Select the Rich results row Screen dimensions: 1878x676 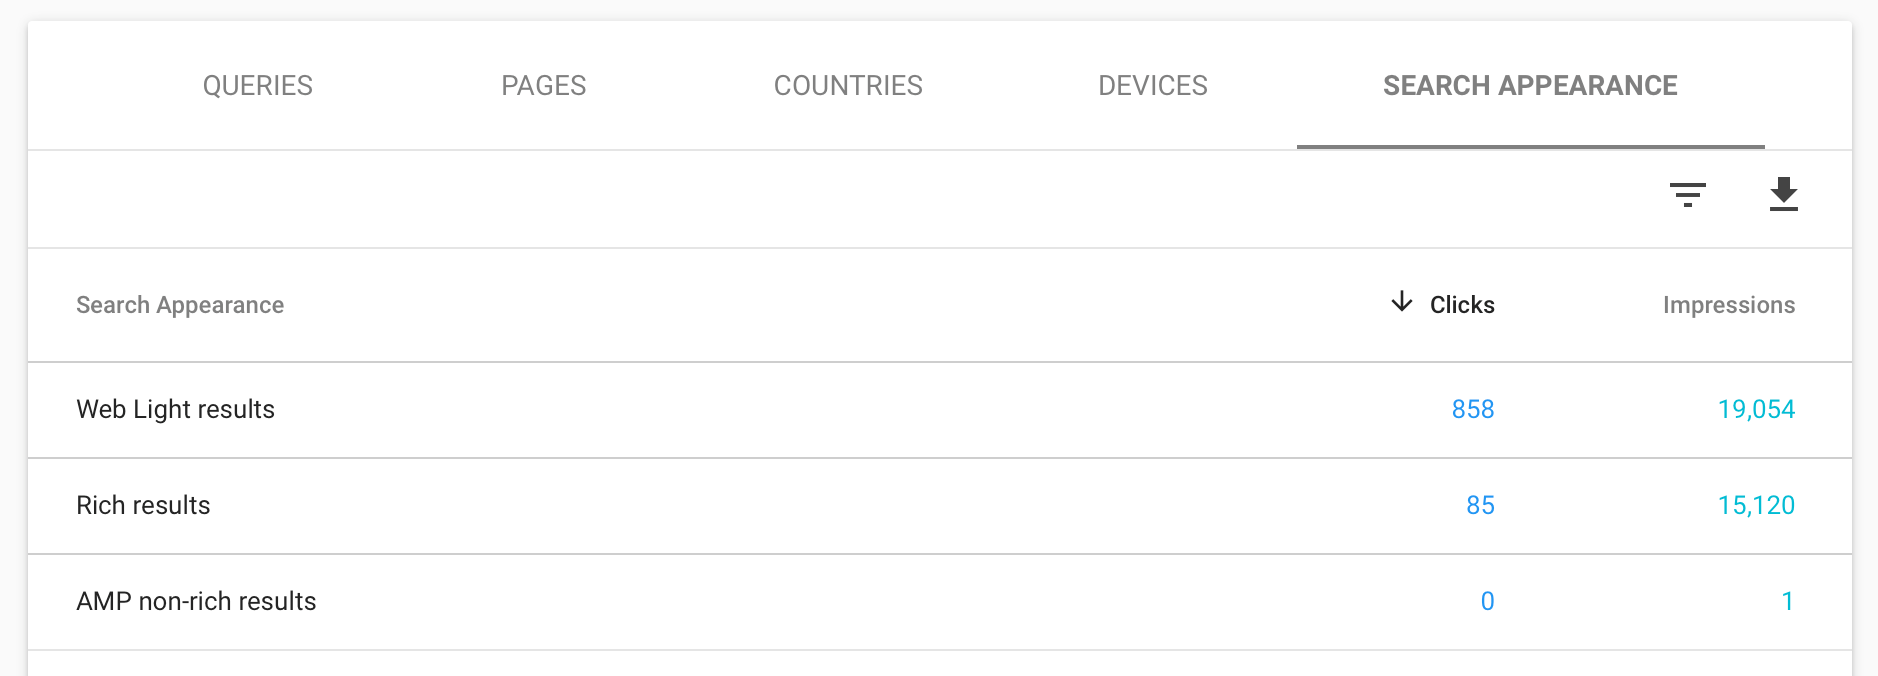pyautogui.click(x=144, y=505)
